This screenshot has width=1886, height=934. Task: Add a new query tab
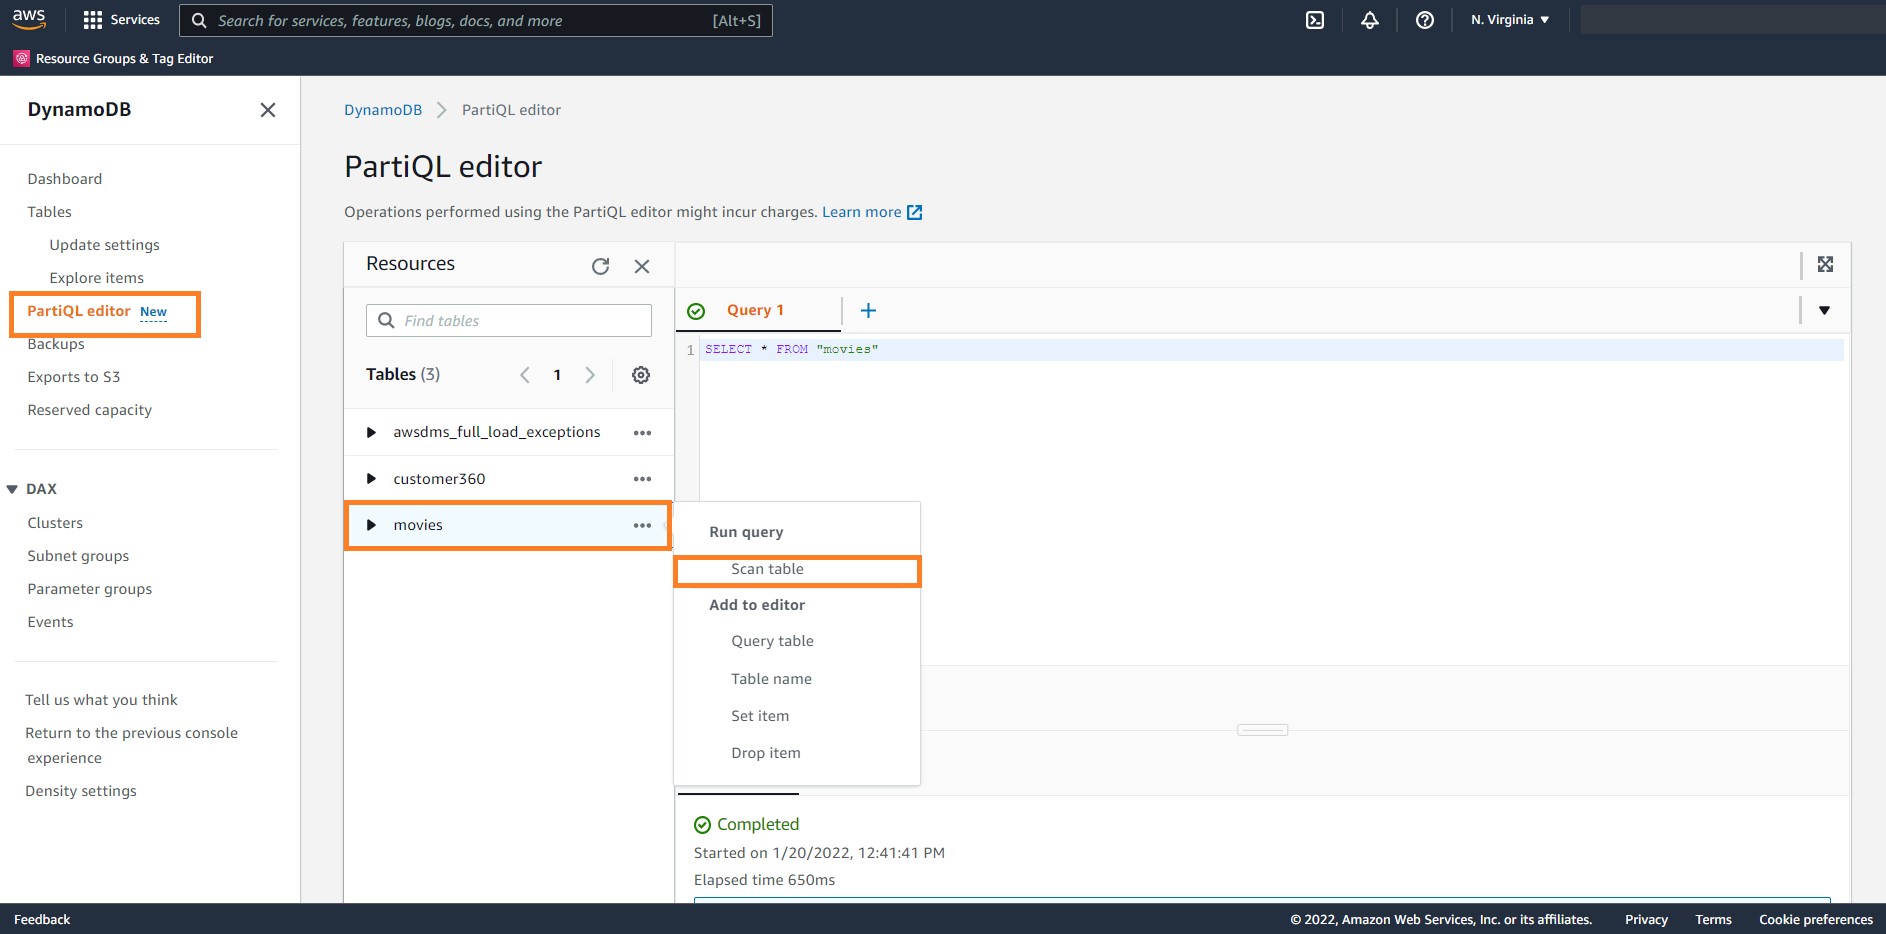click(868, 311)
